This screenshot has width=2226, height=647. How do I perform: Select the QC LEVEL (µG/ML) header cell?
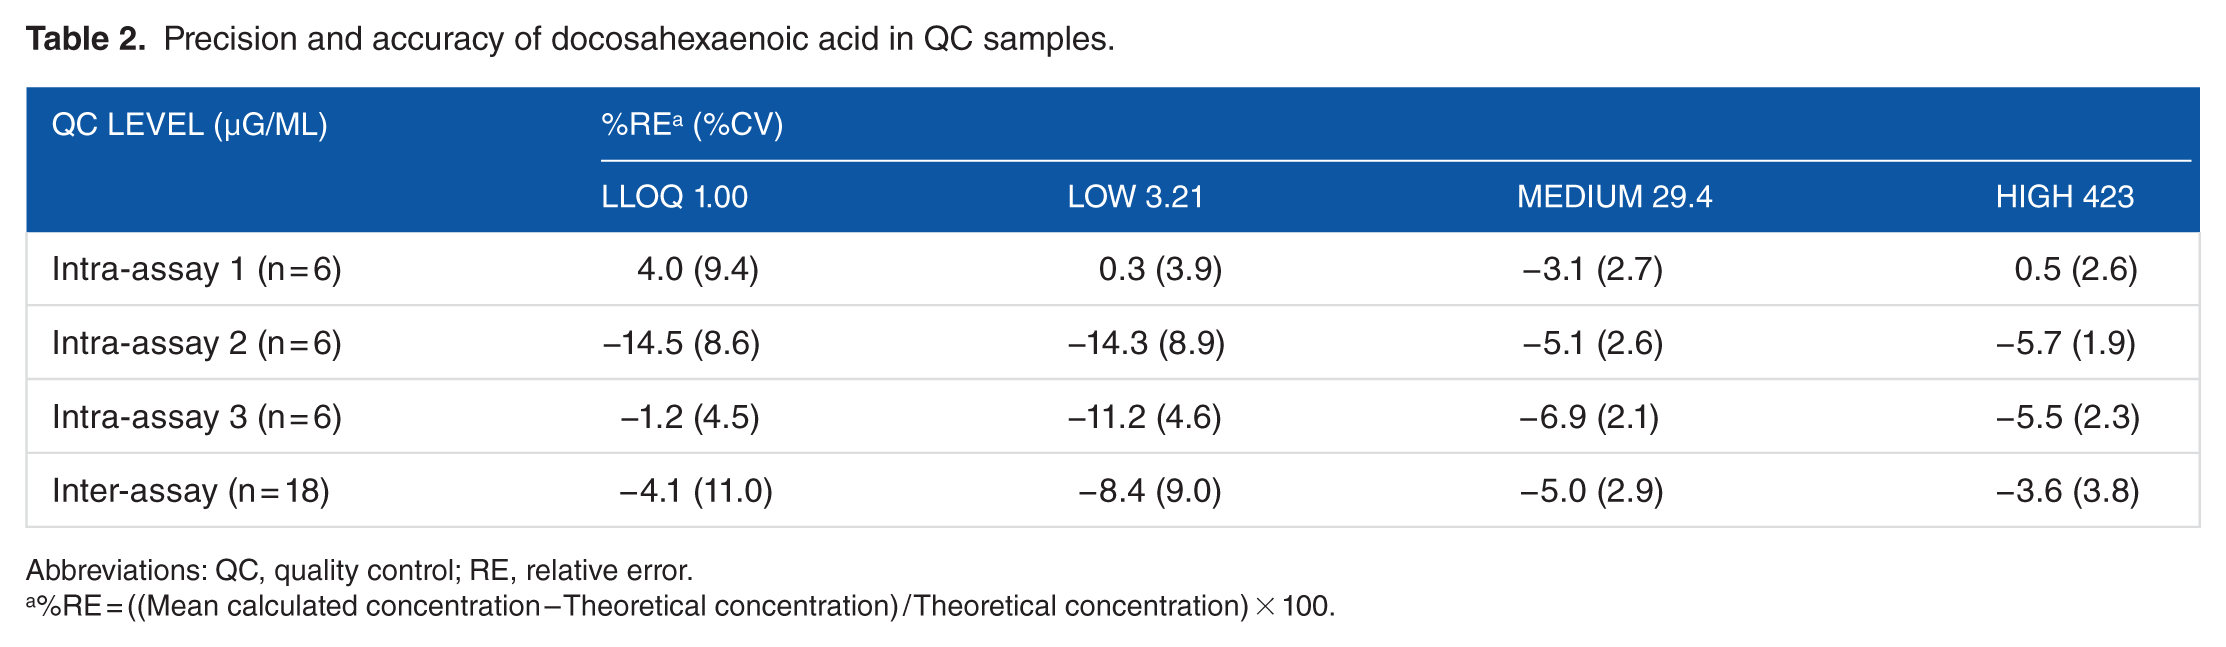click(x=189, y=125)
